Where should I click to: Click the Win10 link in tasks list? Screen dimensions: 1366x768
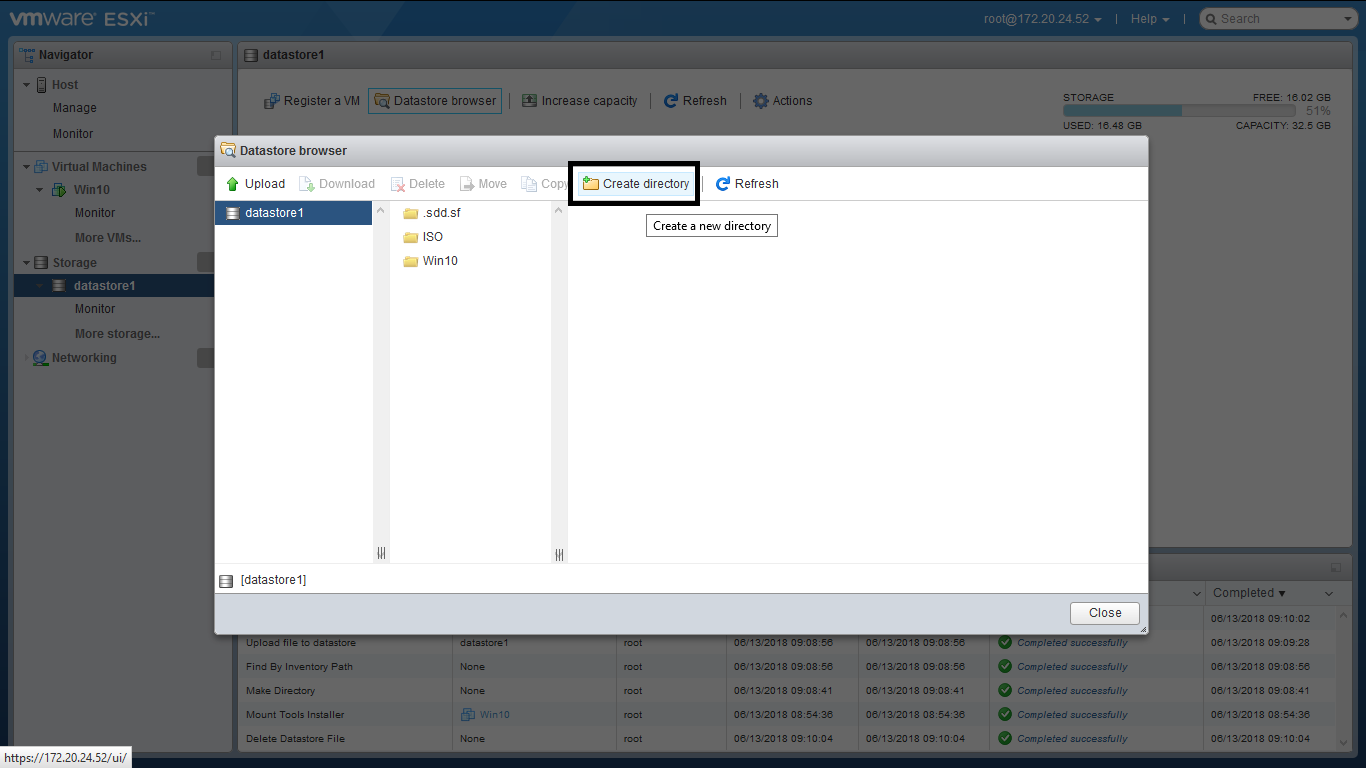coord(494,715)
